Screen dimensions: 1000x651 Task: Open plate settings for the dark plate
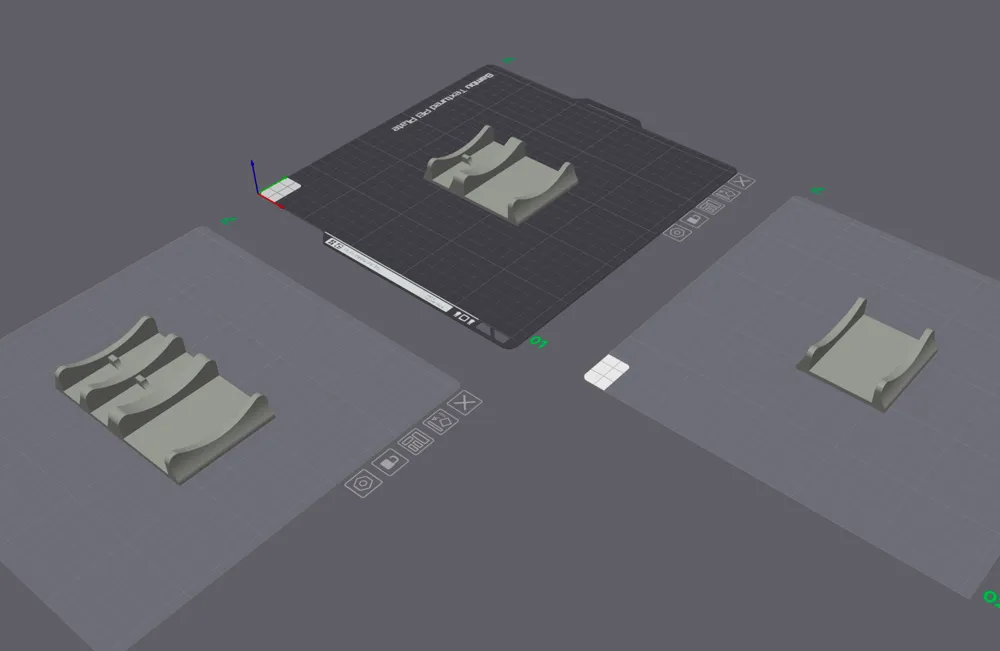point(676,232)
